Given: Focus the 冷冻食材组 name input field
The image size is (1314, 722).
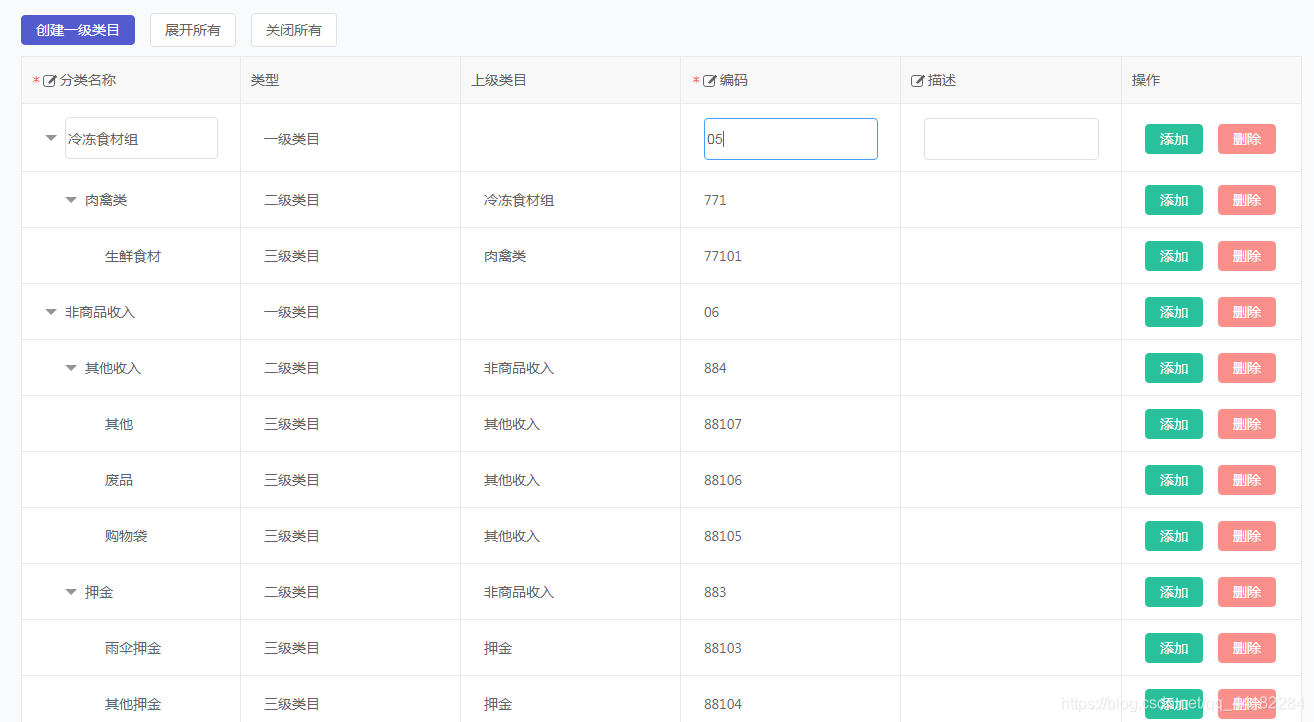Looking at the screenshot, I should (141, 138).
